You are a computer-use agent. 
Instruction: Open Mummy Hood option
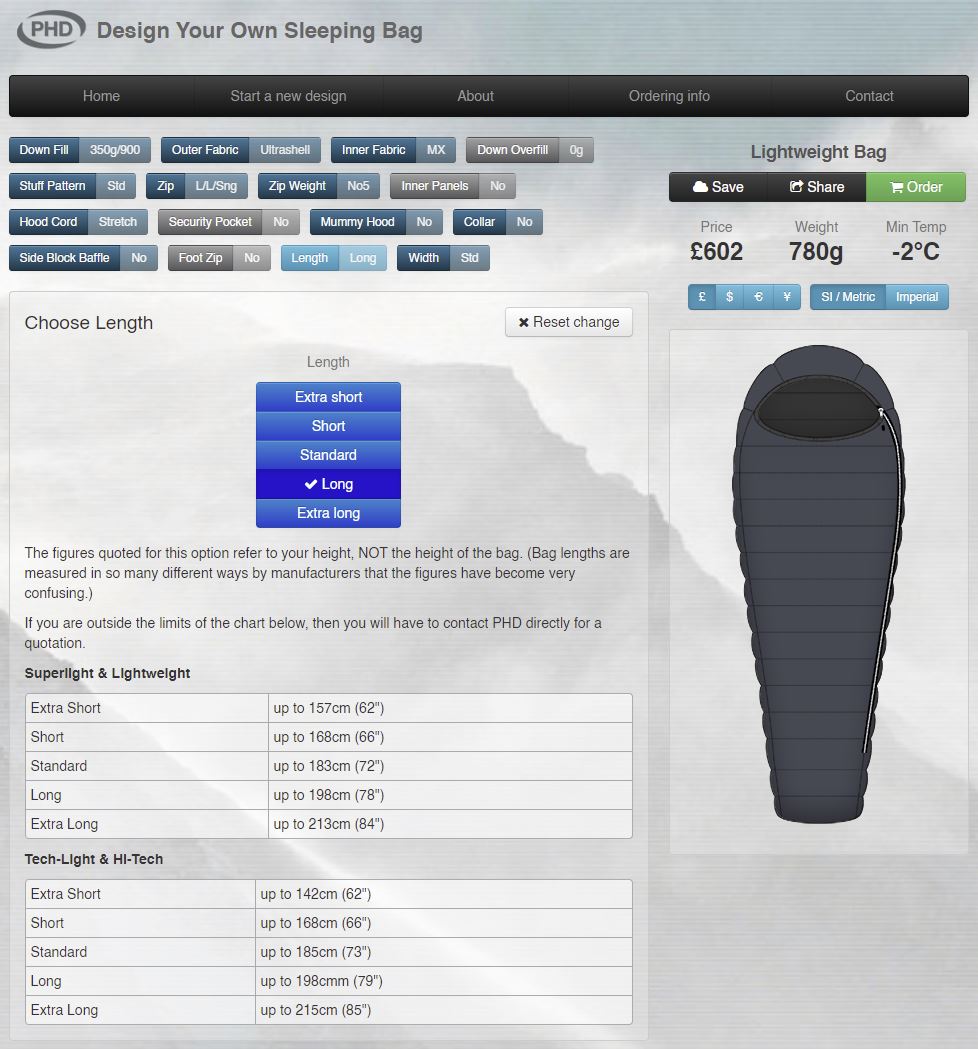click(x=377, y=222)
